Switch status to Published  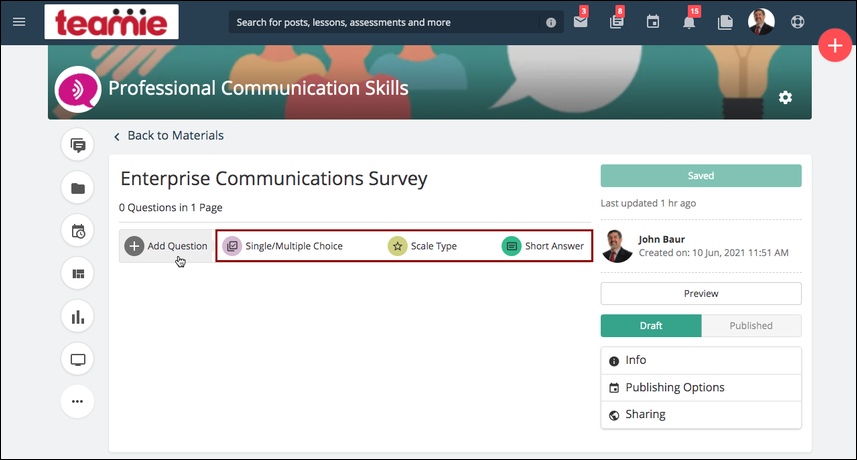(x=751, y=326)
